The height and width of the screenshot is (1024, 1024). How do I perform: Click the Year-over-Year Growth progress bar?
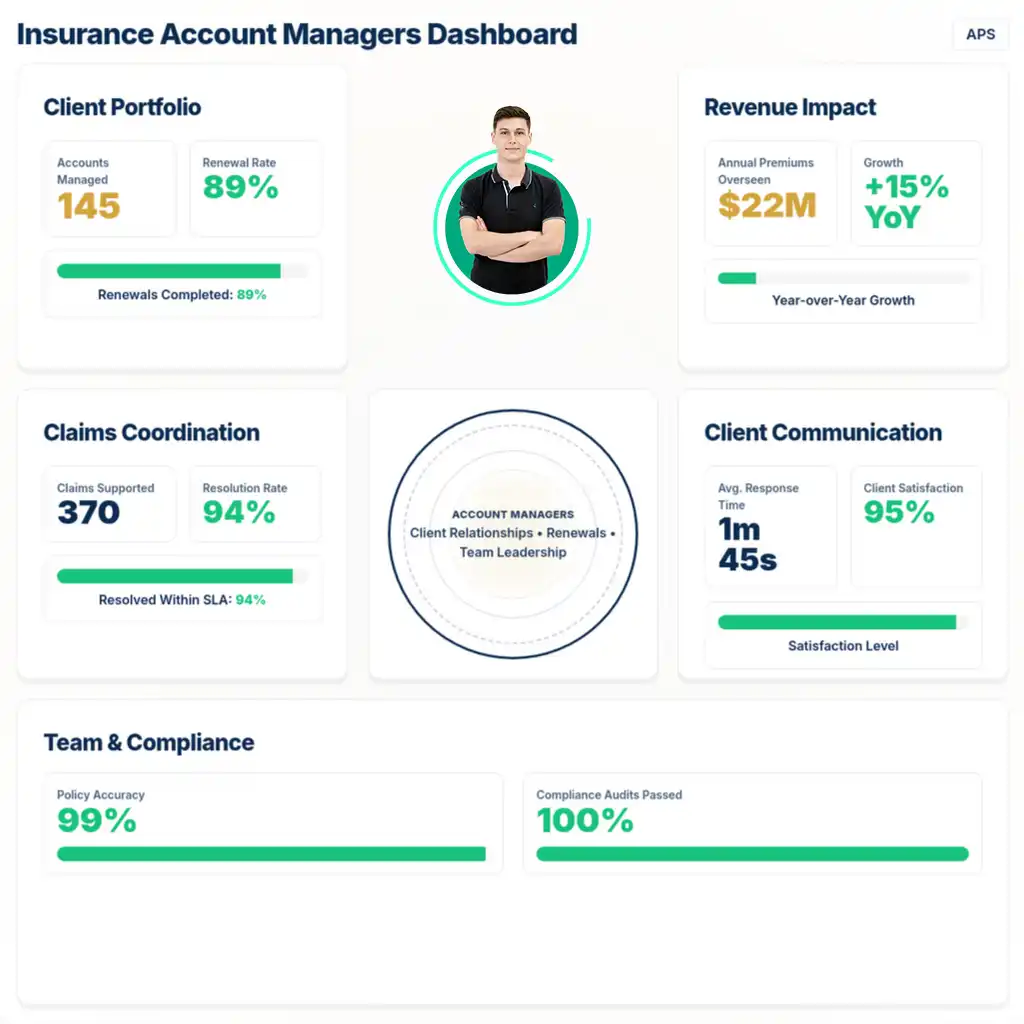pyautogui.click(x=843, y=278)
